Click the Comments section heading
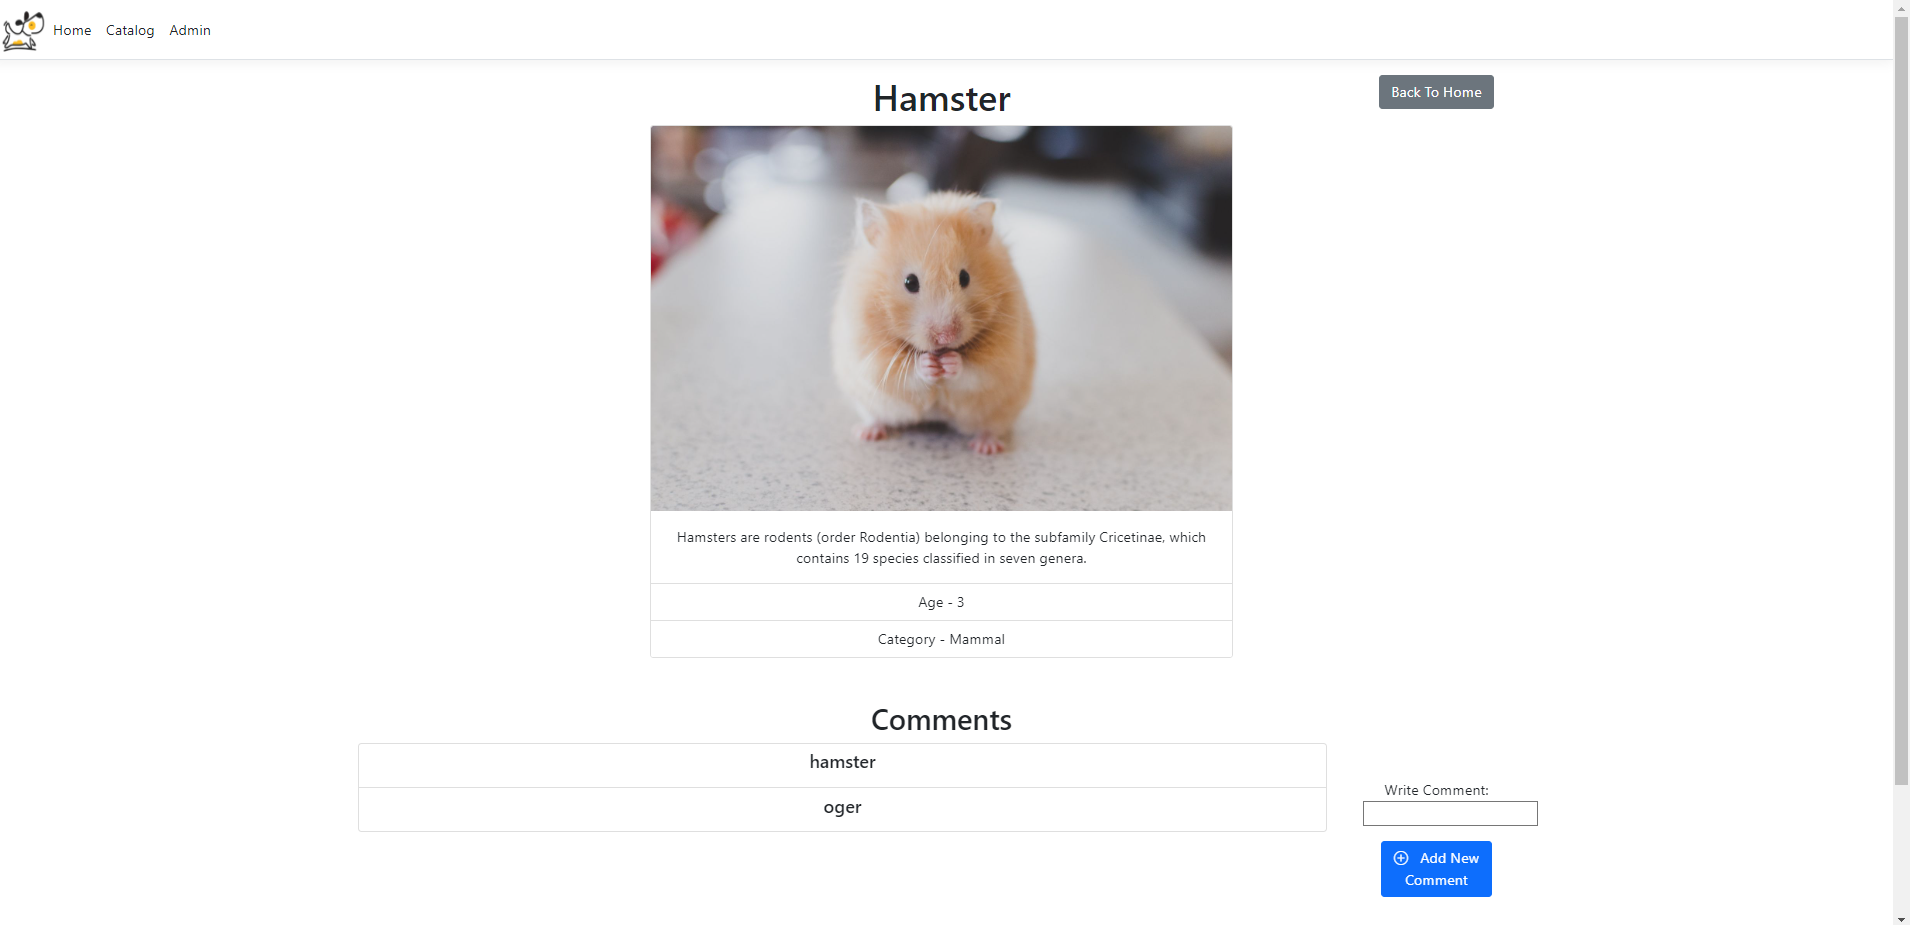 click(941, 719)
